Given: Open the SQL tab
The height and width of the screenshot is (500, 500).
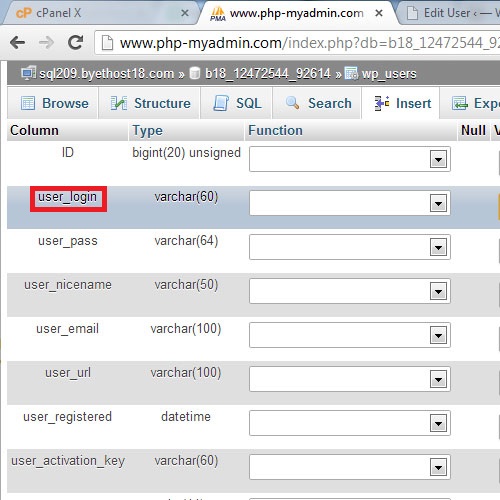Looking at the screenshot, I should point(237,103).
